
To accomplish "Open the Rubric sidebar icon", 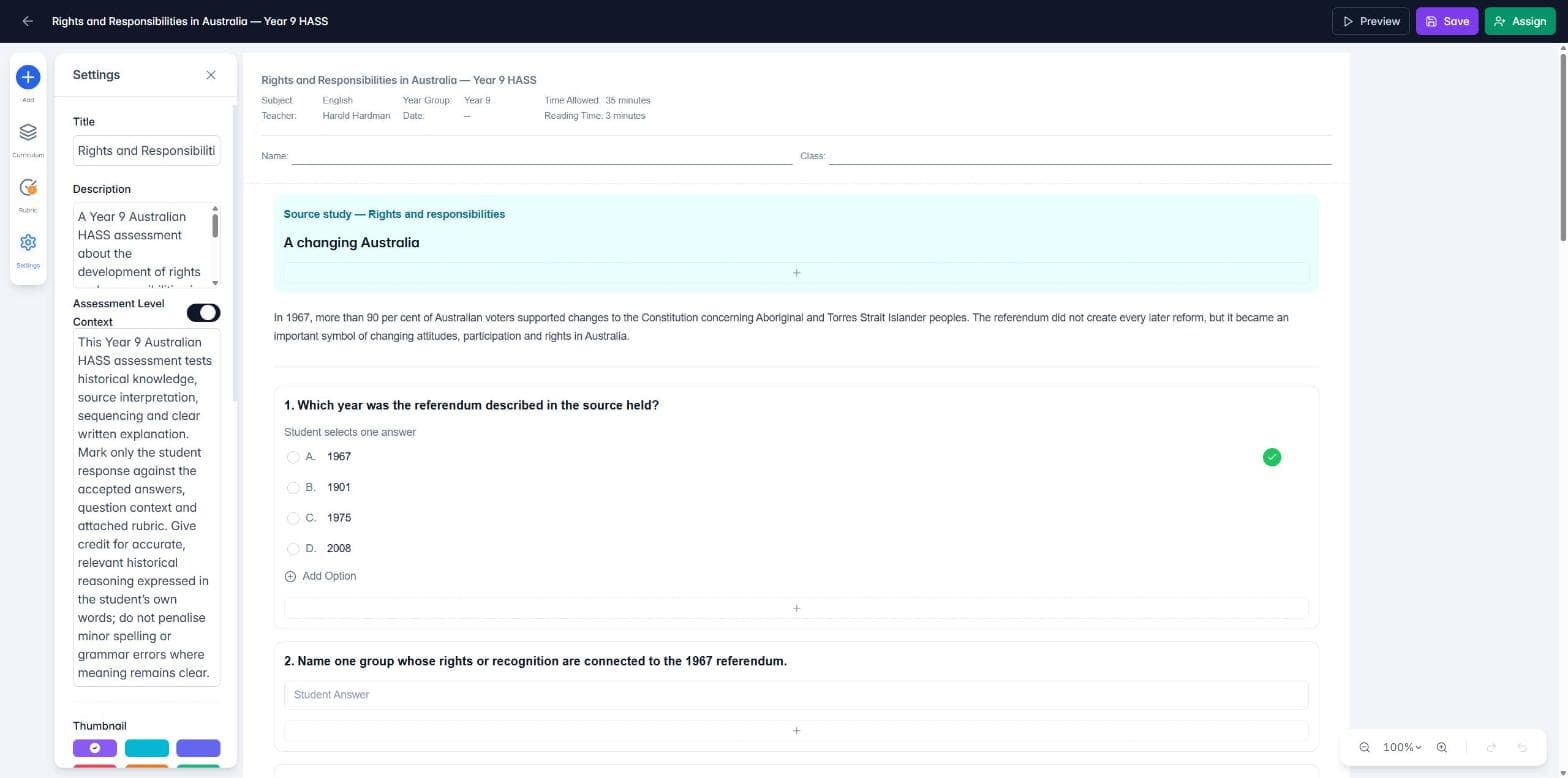I will 28,187.
